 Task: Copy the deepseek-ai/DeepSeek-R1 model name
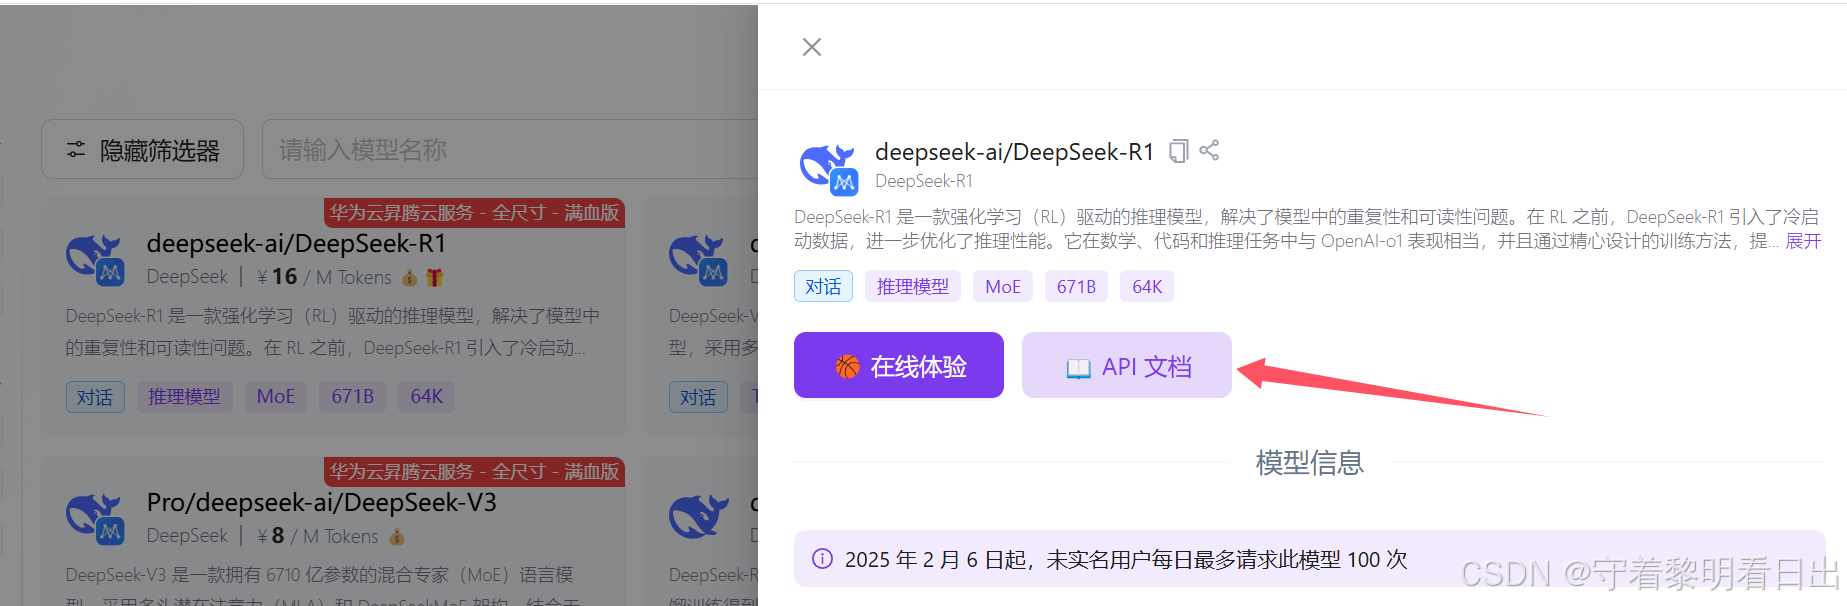click(1179, 151)
